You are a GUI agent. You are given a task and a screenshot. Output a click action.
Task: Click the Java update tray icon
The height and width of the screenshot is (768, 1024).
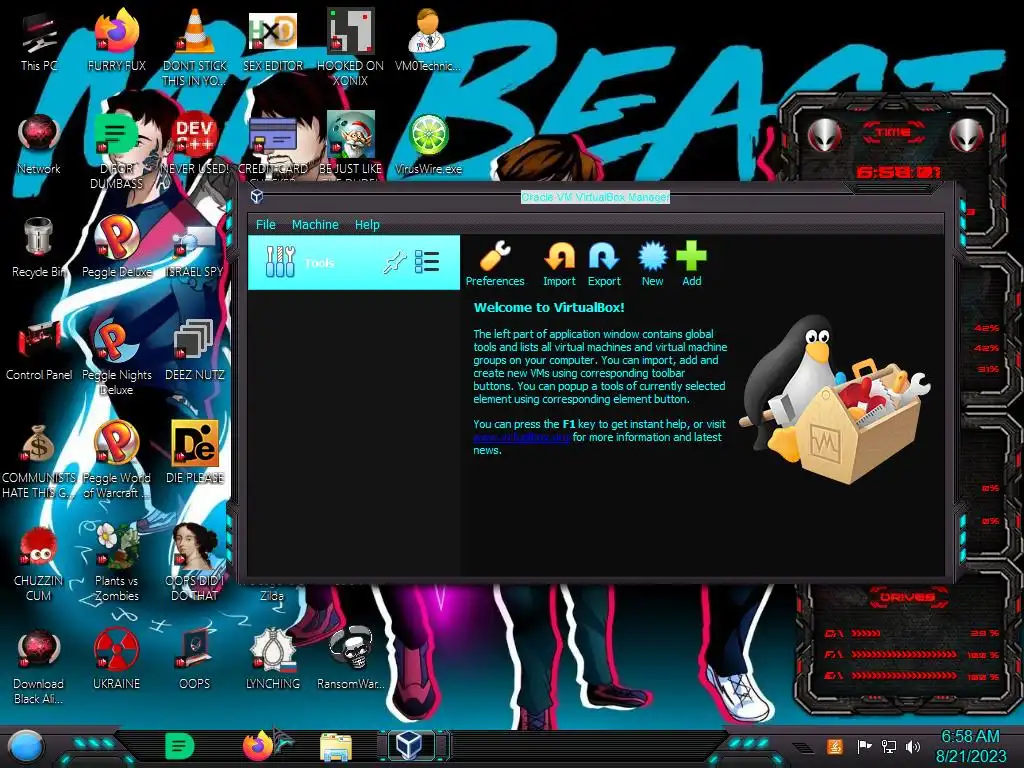coord(834,746)
